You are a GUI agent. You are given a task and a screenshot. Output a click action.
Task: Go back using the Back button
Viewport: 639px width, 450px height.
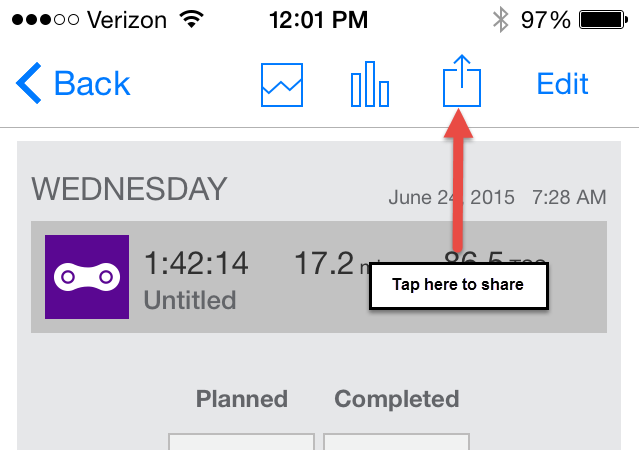(73, 83)
